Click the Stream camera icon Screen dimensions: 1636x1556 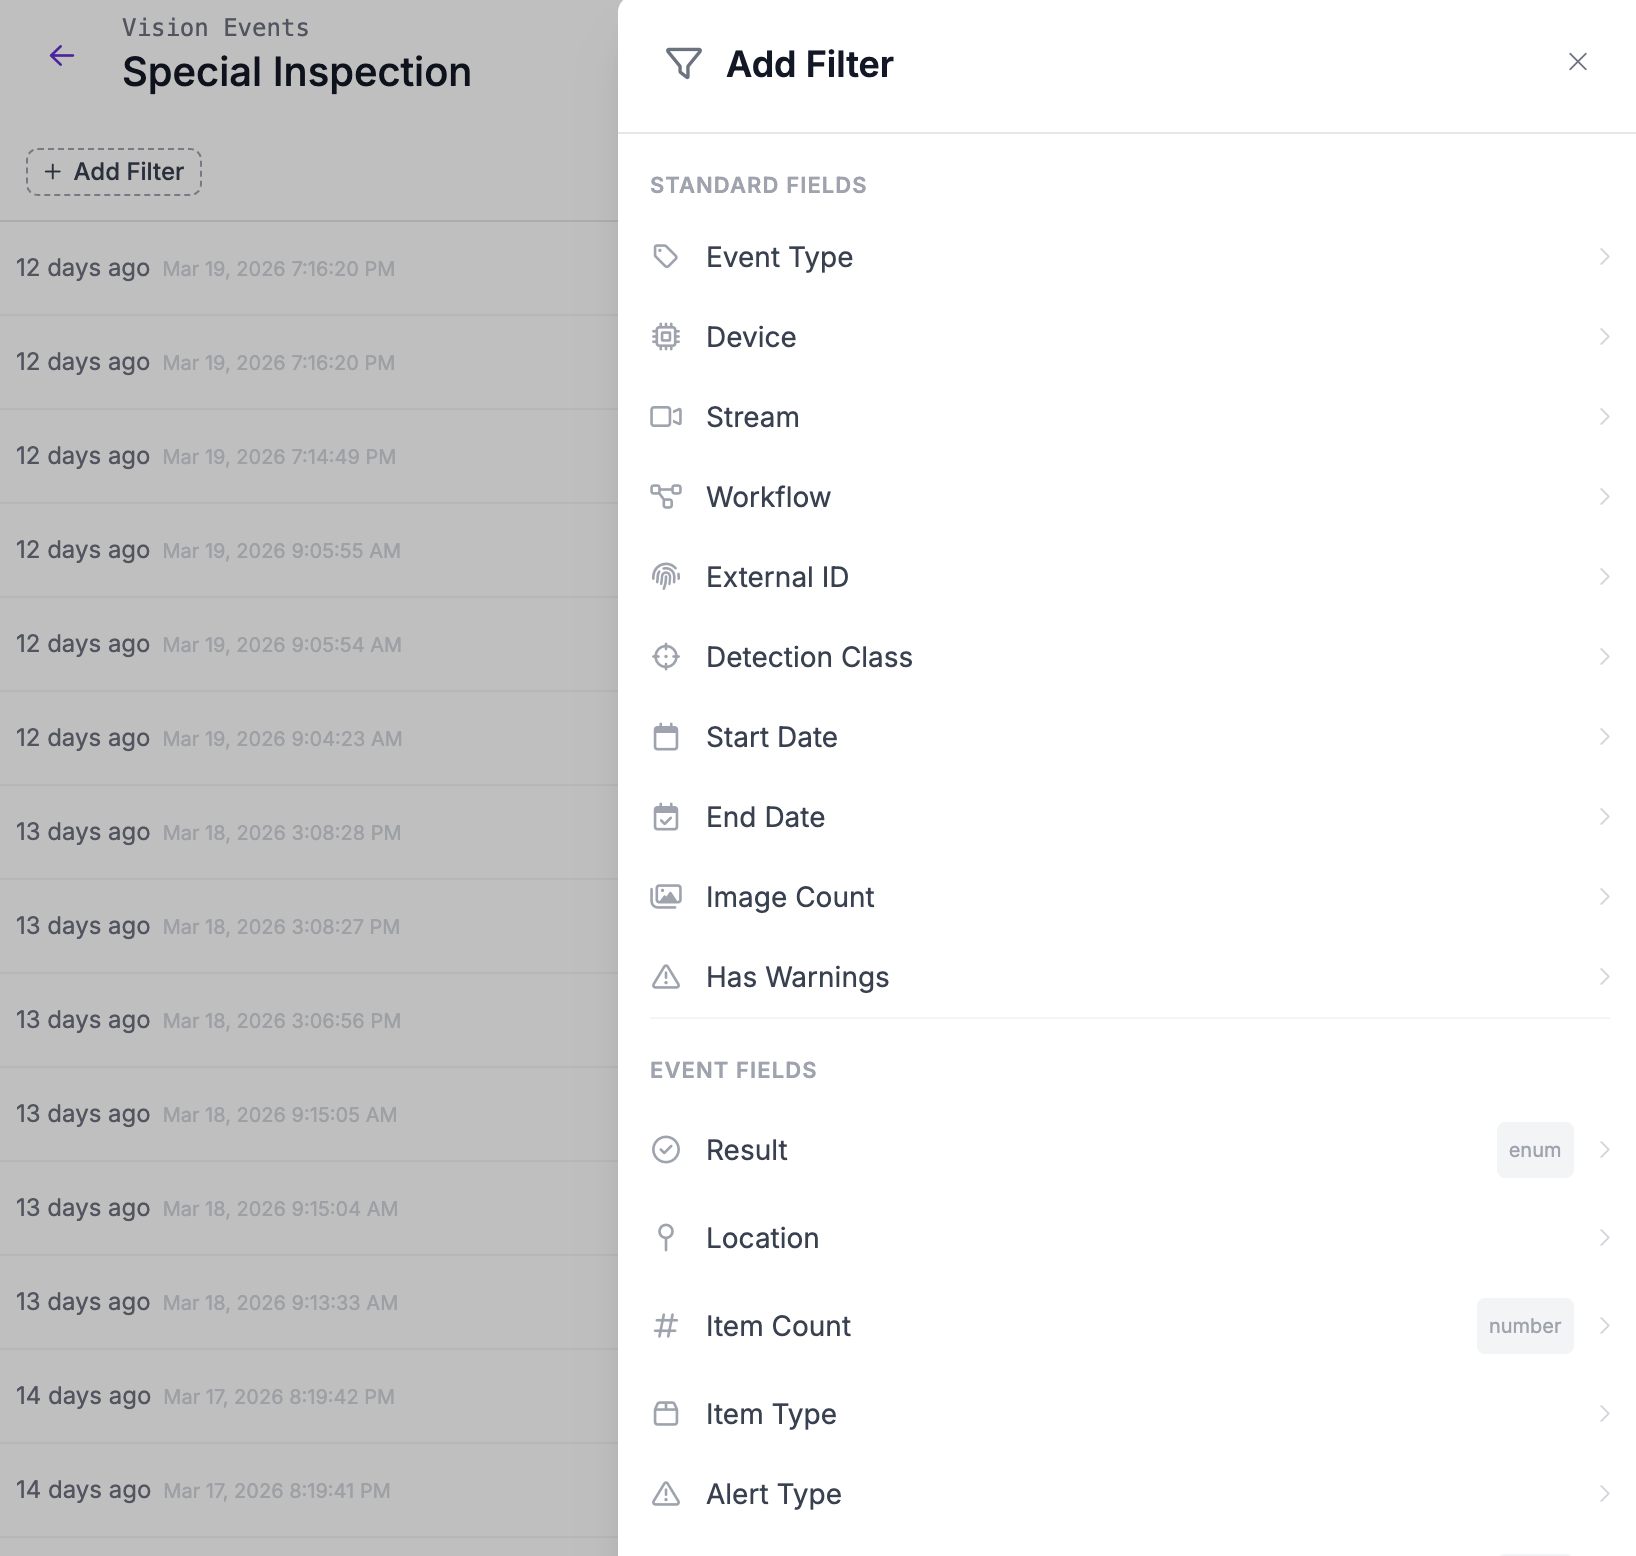coord(666,417)
